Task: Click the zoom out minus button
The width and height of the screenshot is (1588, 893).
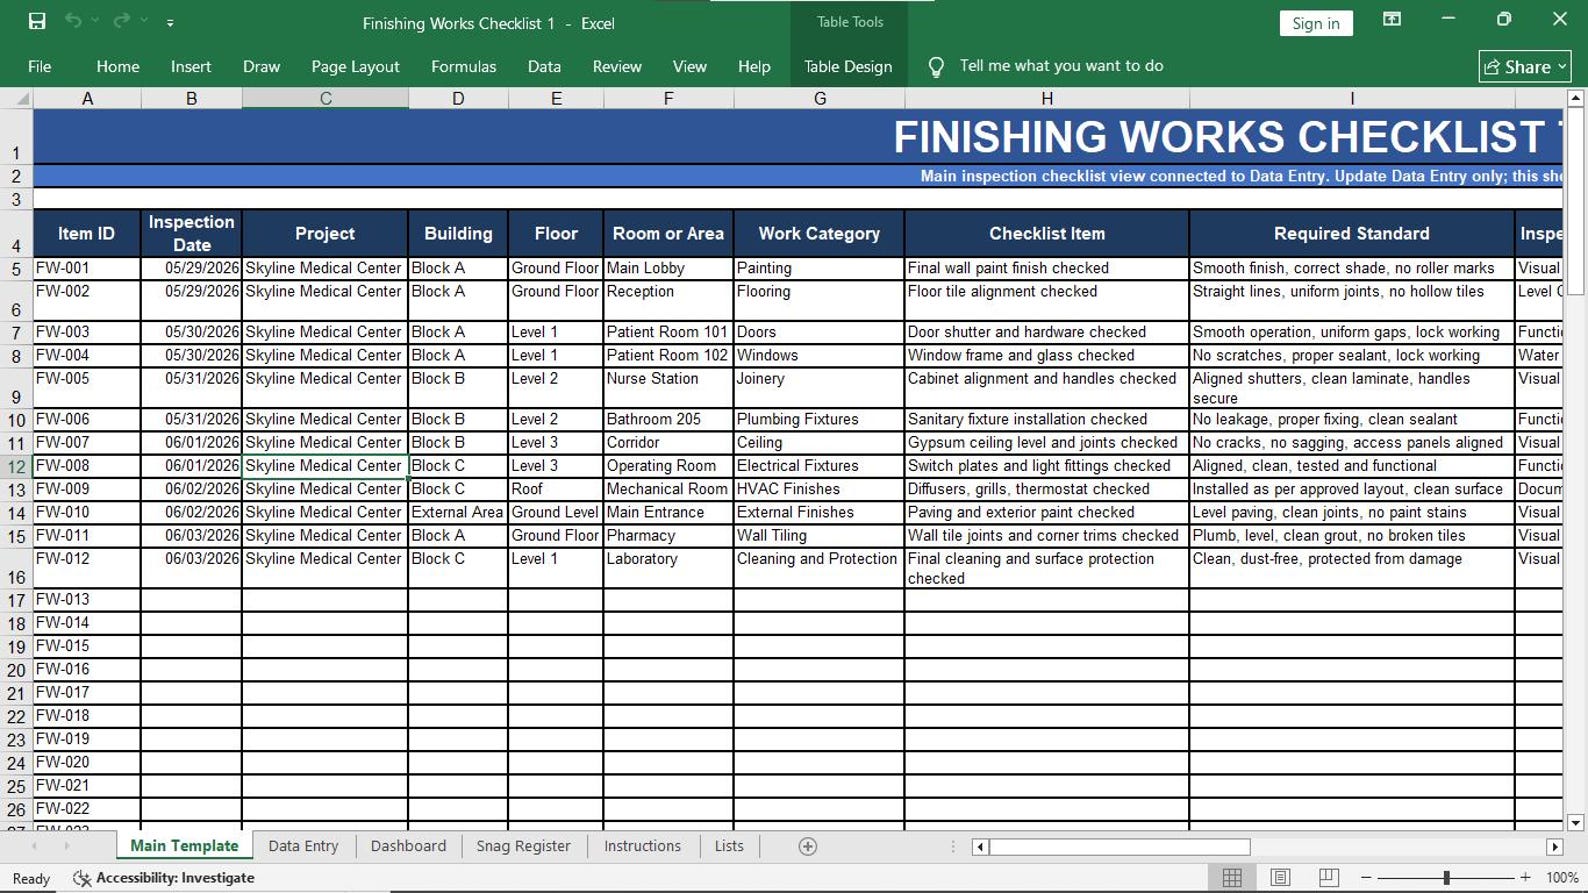Action: point(1366,878)
